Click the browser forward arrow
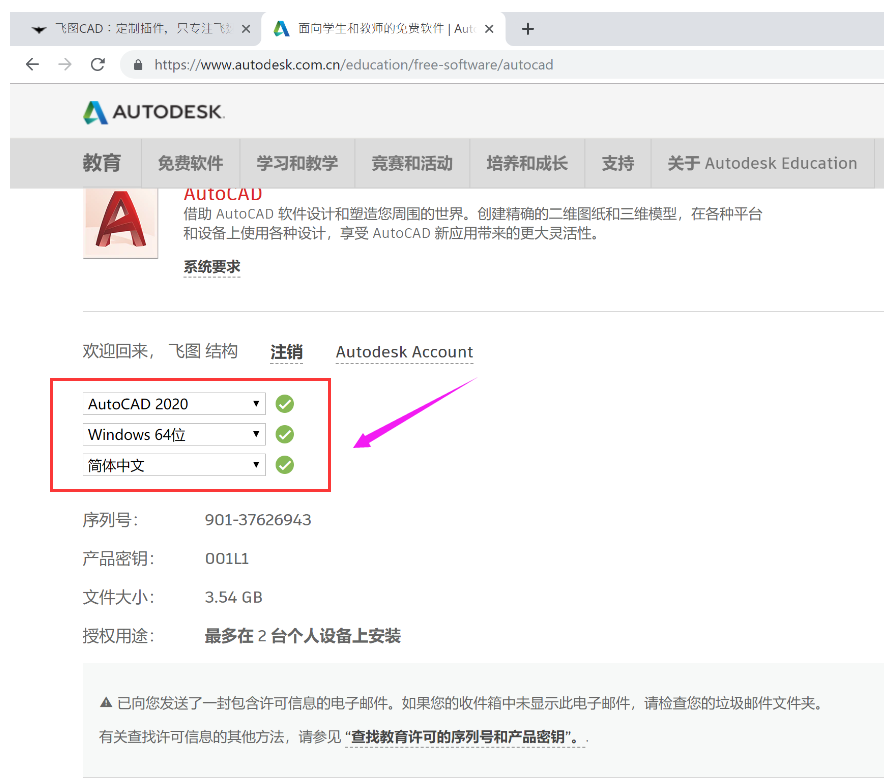 click(65, 64)
